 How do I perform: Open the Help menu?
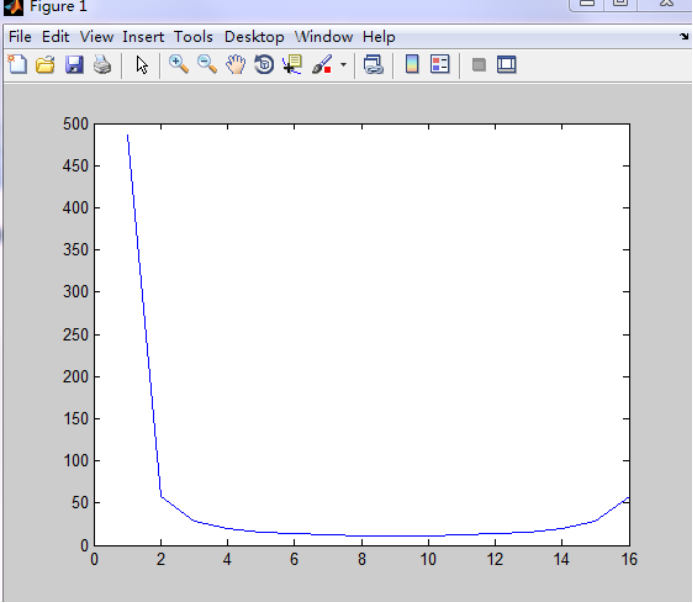tap(379, 37)
